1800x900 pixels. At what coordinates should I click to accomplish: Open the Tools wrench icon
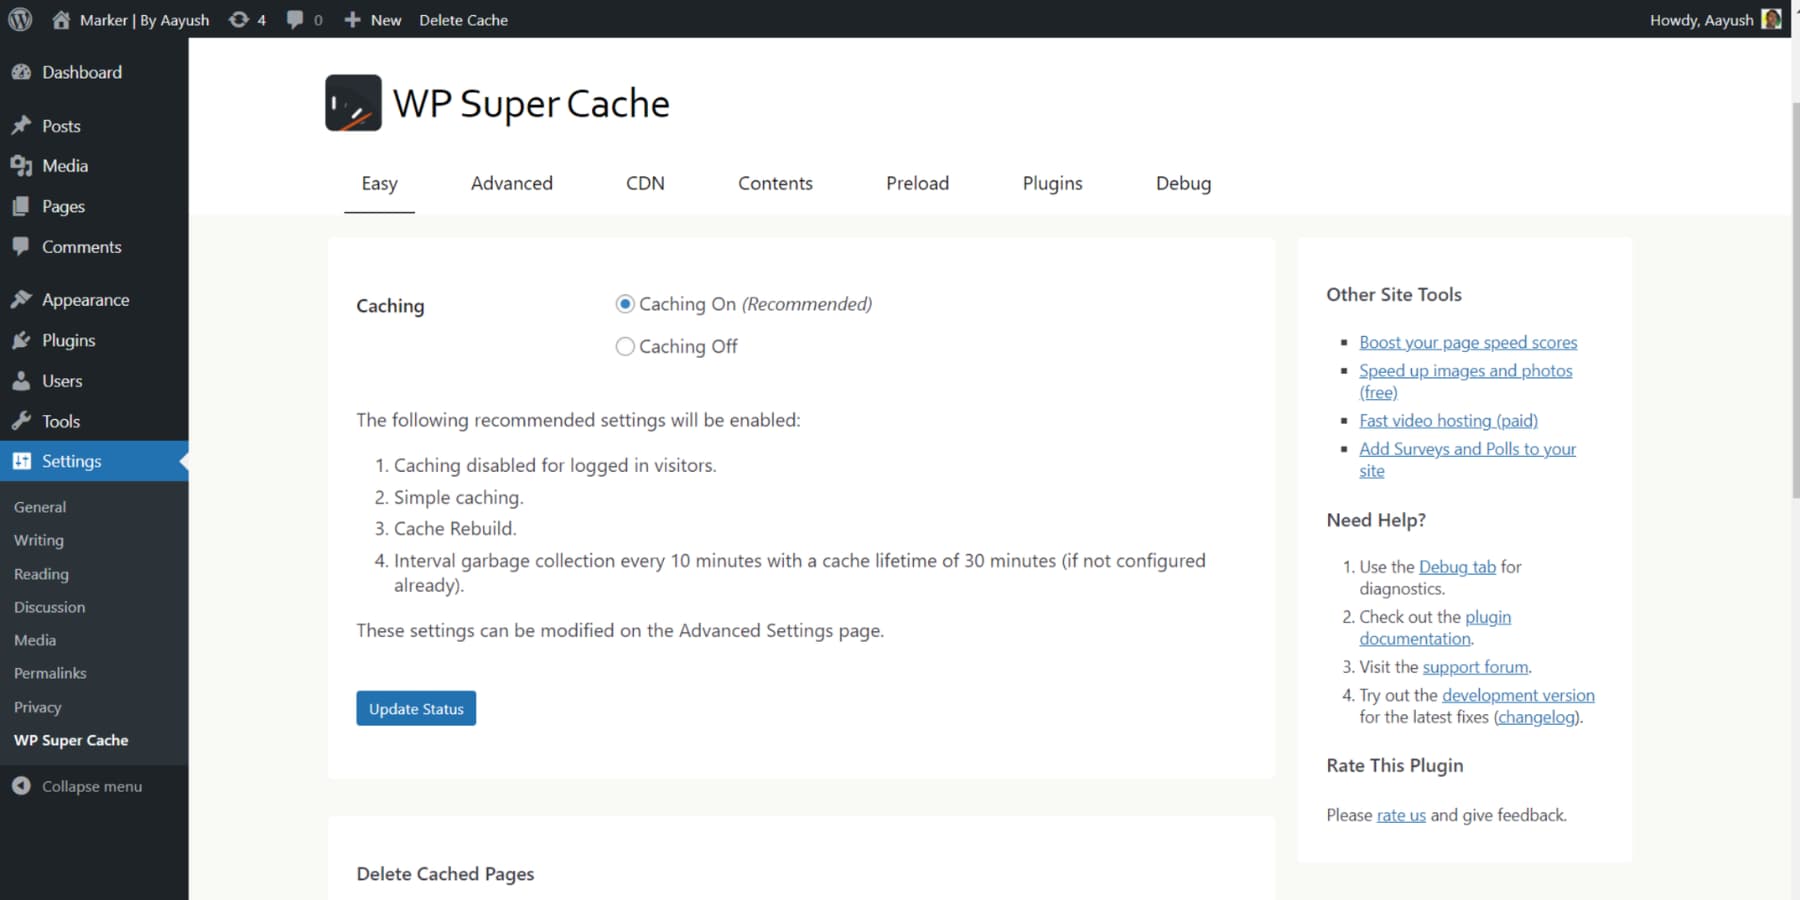(x=22, y=421)
